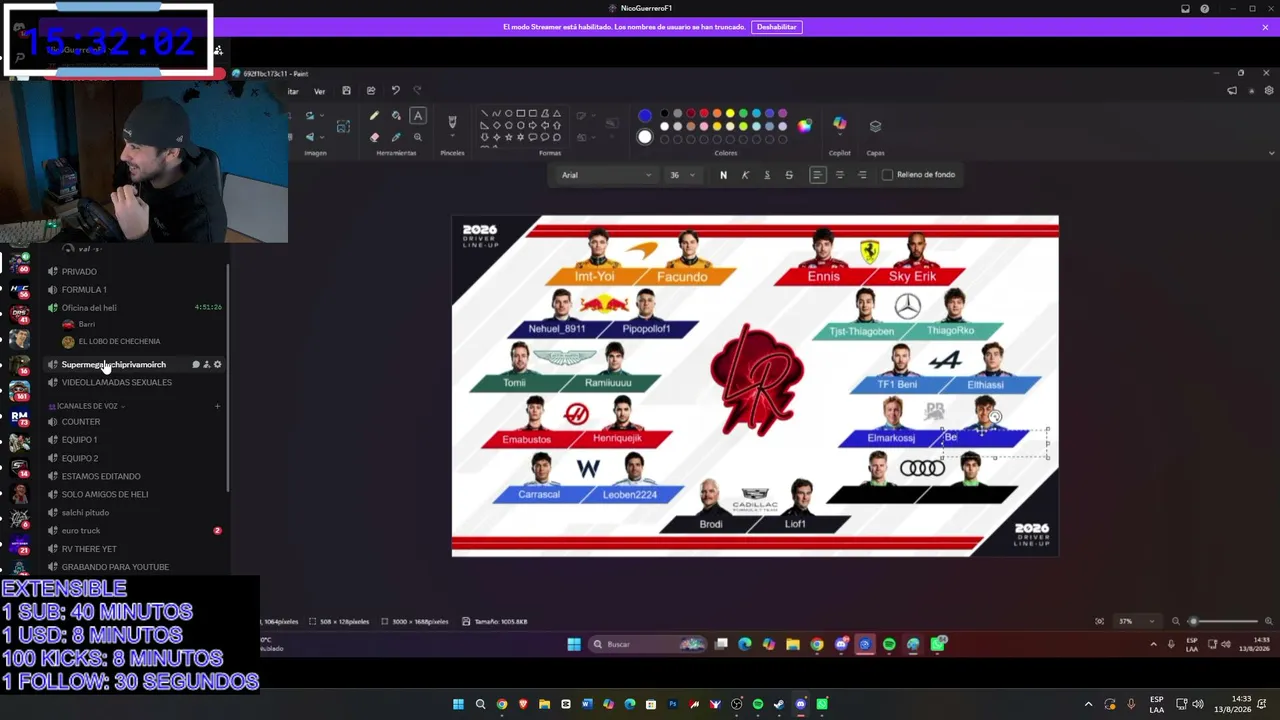This screenshot has width=1280, height=720.
Task: Select the Magnifier tool in Paint
Action: [x=418, y=137]
